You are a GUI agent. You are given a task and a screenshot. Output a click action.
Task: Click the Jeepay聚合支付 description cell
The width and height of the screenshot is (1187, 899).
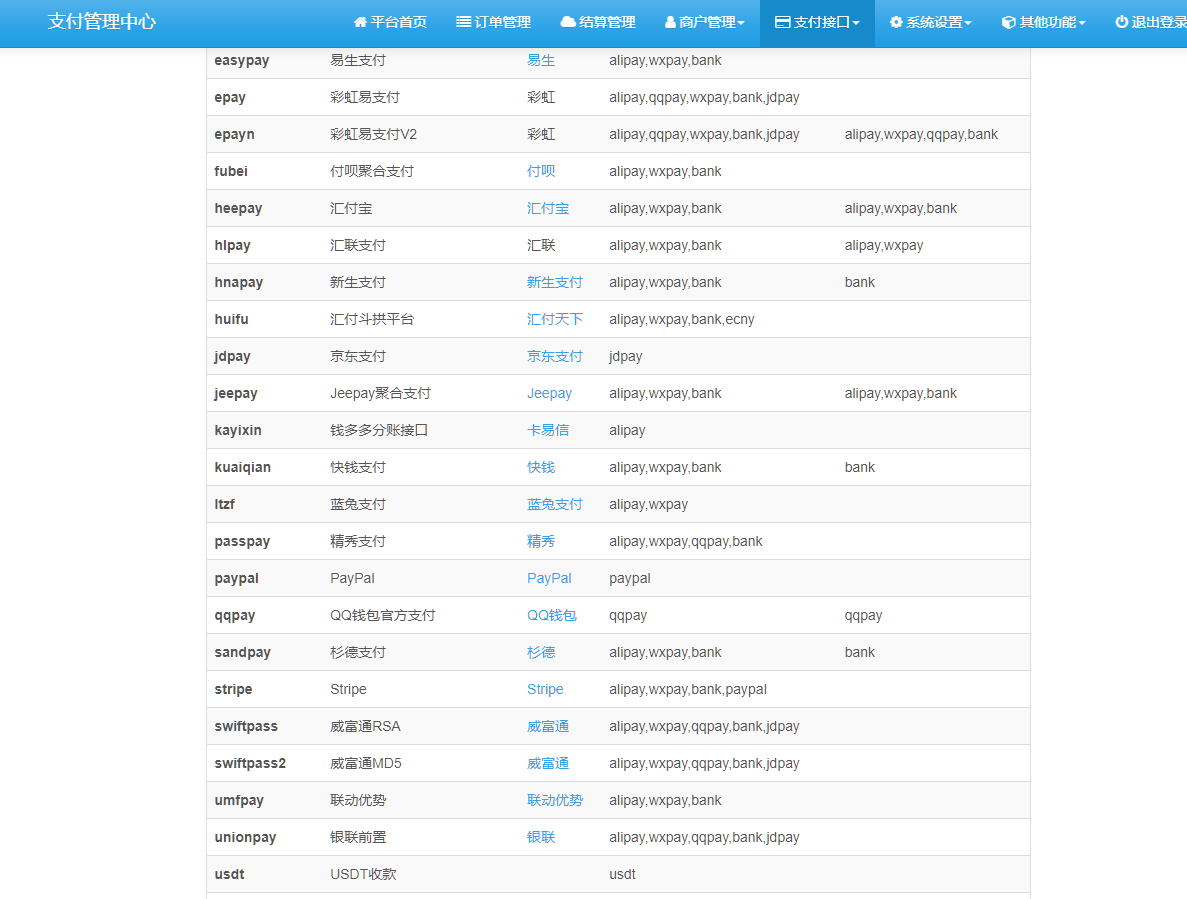(380, 394)
